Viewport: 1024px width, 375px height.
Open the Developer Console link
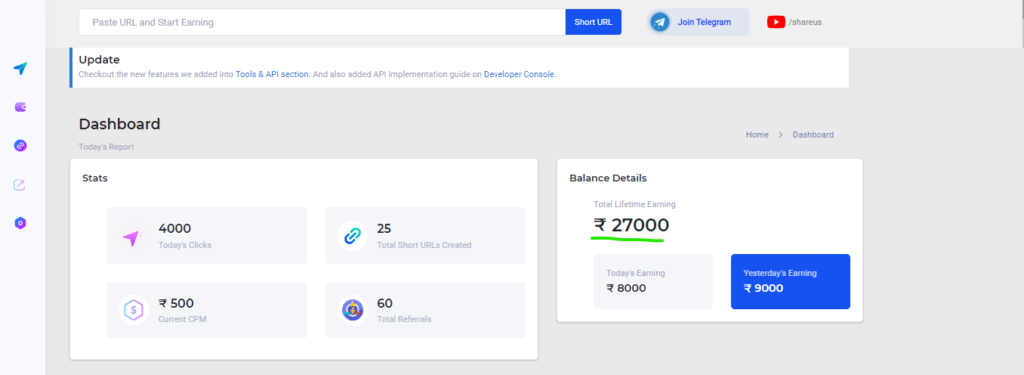click(519, 74)
